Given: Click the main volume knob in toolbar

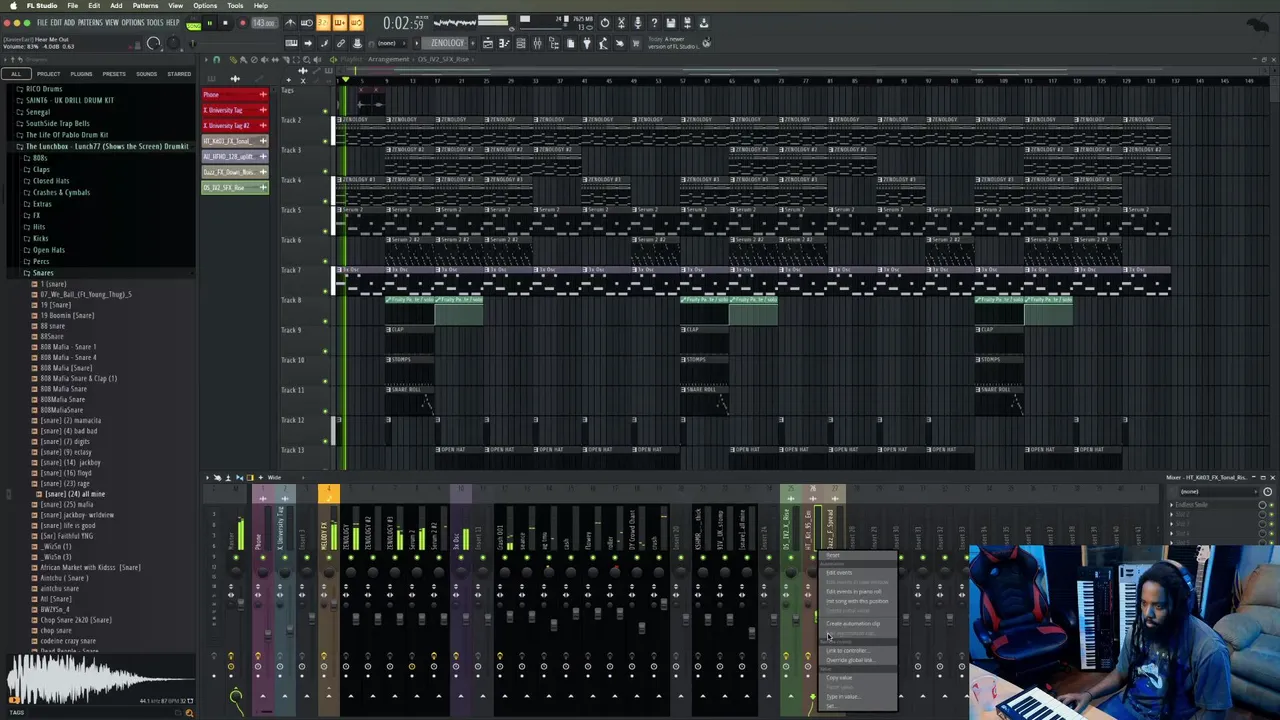Looking at the screenshot, I should point(154,43).
